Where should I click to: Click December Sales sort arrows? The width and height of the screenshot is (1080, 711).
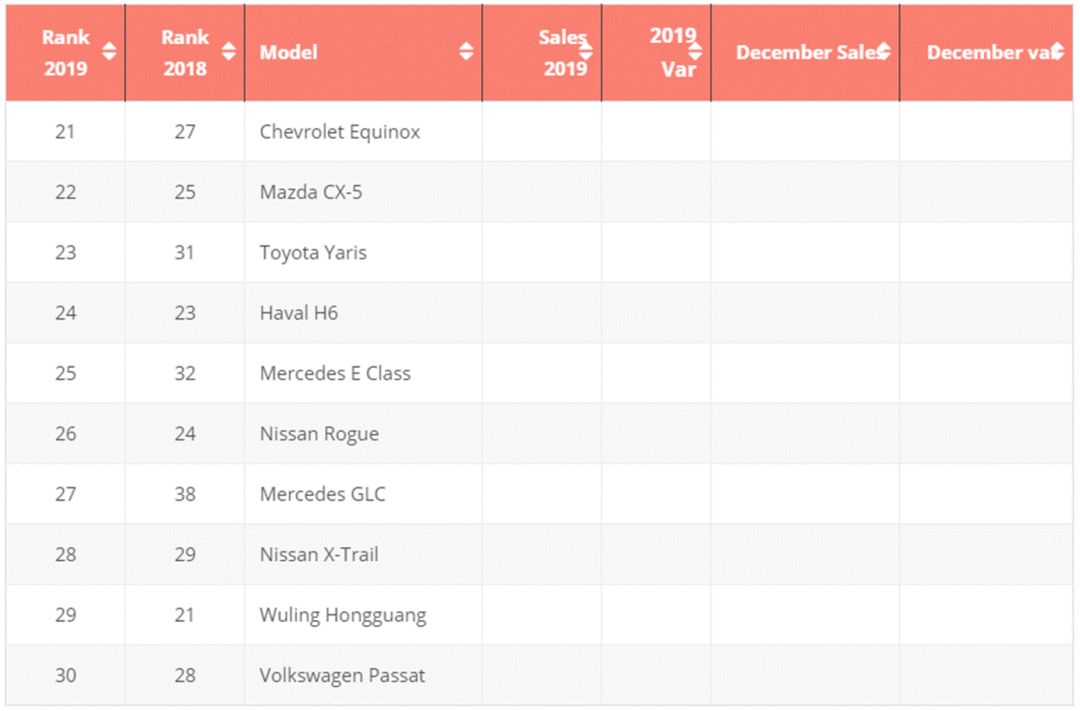[x=884, y=52]
